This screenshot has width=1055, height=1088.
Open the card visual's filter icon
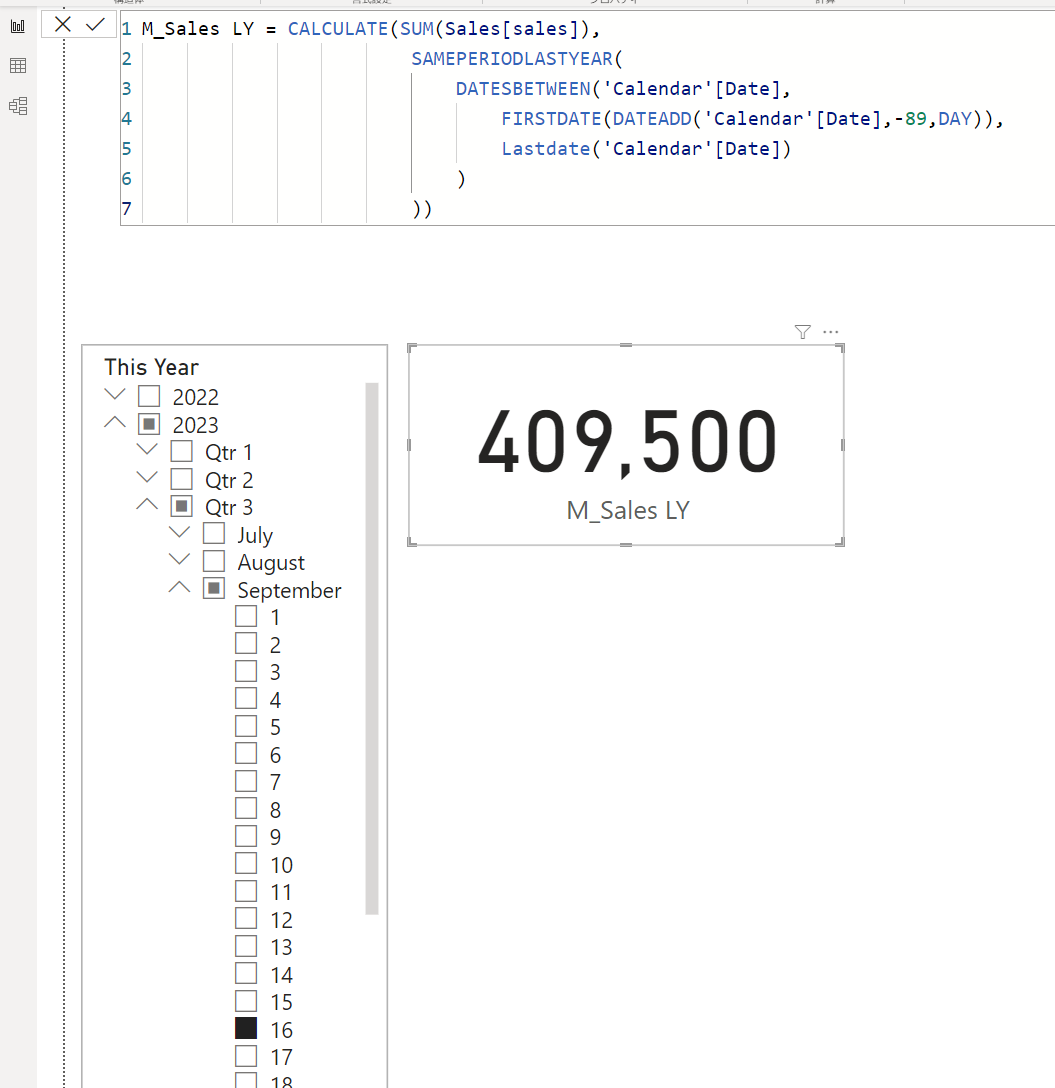(x=802, y=332)
